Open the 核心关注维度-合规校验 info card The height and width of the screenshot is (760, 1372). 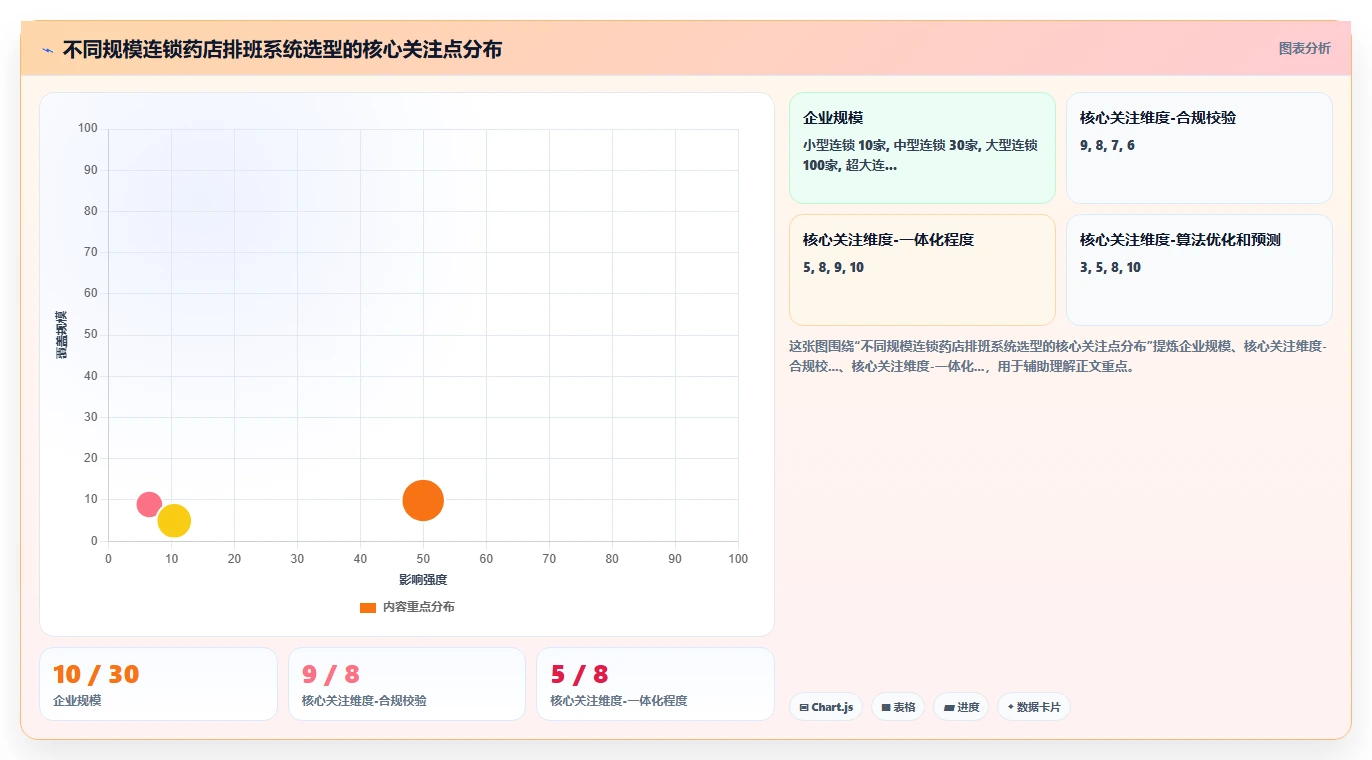tap(1199, 148)
